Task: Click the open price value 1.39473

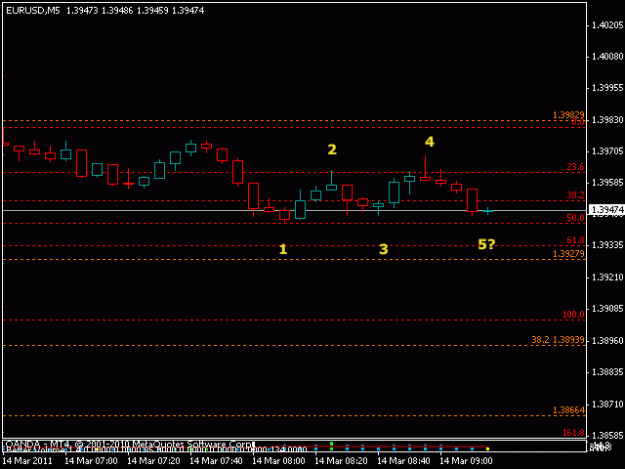Action: (x=82, y=11)
